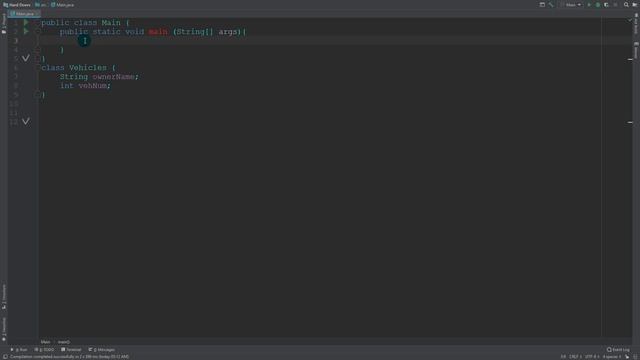The image size is (640, 360).
Task: Start debugging with the green bug icon
Action: click(598, 5)
